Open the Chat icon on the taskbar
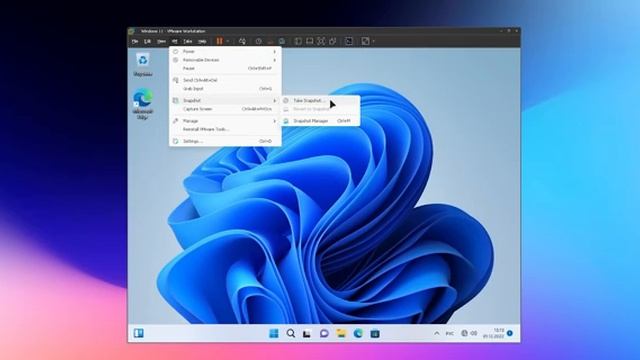 [x=324, y=333]
